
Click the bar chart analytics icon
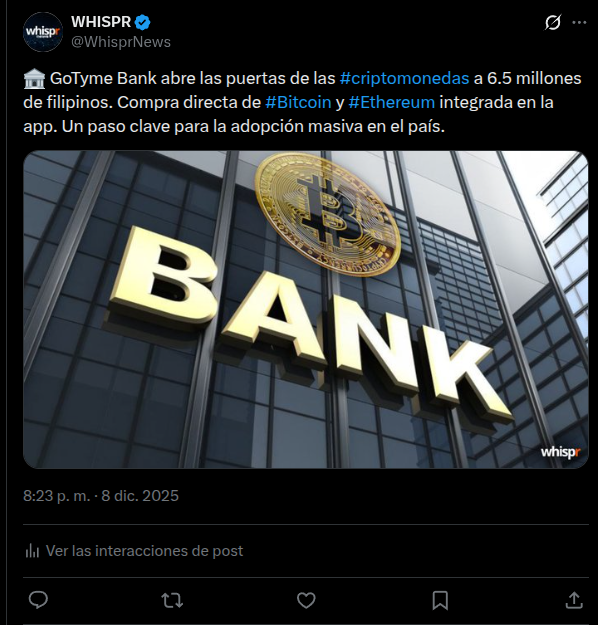[32, 551]
